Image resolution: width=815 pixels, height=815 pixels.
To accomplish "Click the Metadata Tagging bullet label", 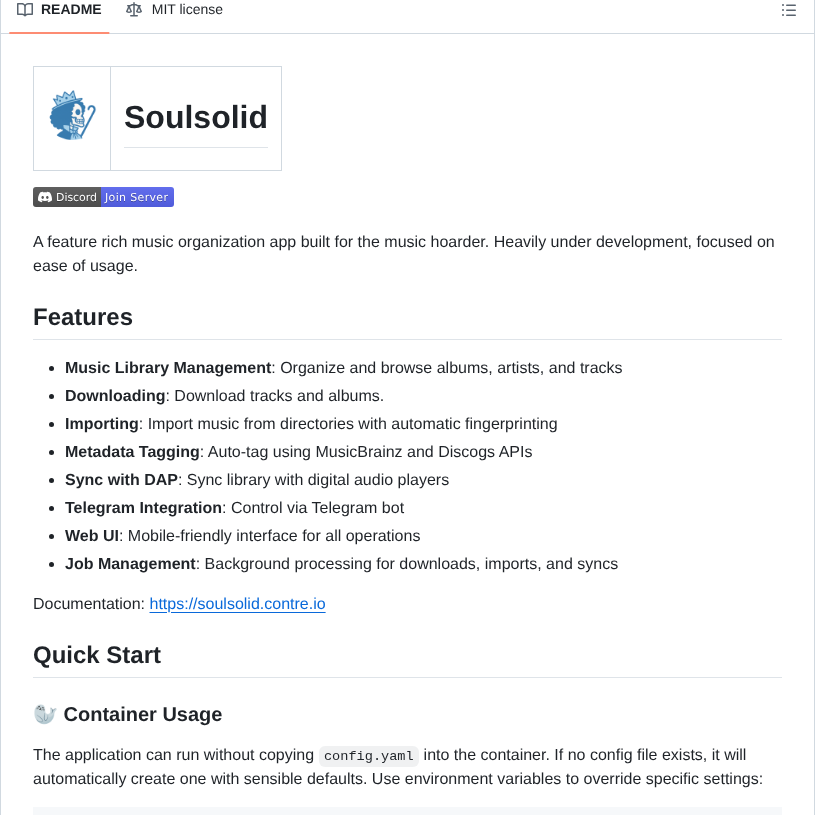I will coord(132,452).
